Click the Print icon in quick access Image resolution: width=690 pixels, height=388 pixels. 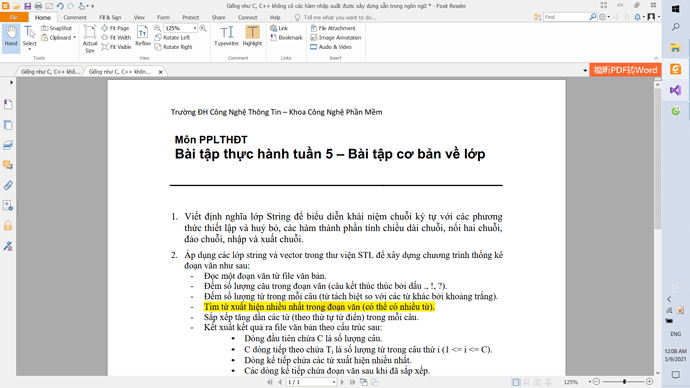point(38,6)
